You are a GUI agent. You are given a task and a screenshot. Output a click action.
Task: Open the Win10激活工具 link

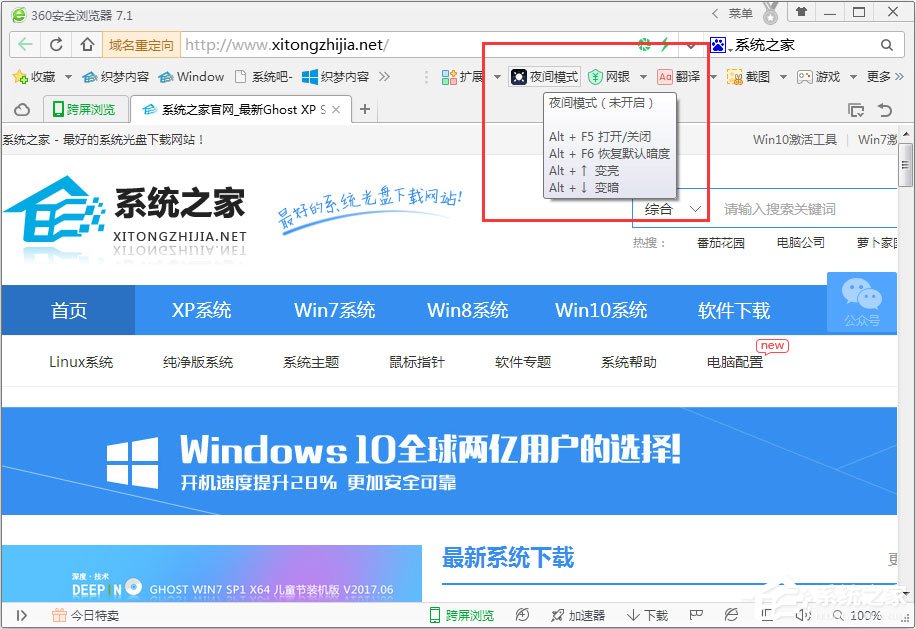pos(795,141)
